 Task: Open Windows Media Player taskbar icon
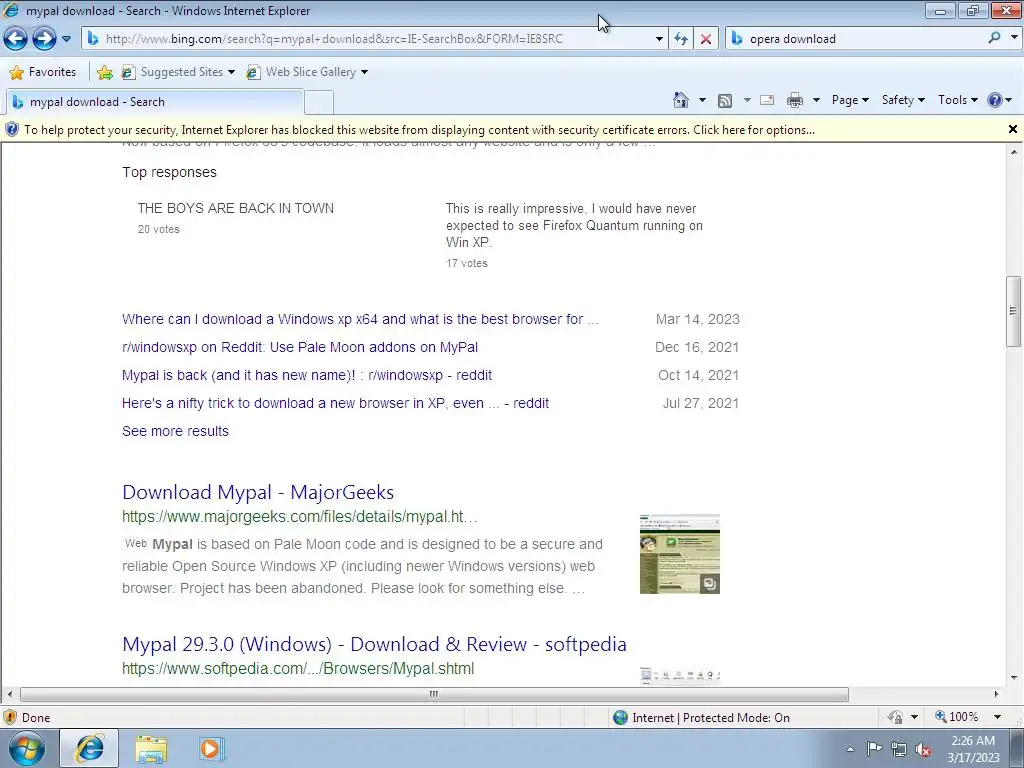(211, 748)
